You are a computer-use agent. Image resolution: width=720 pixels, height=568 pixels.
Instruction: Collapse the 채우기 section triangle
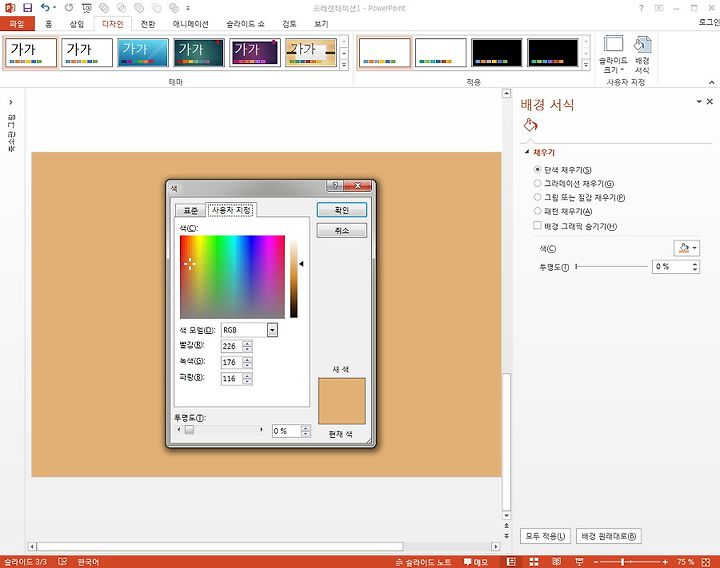coord(527,152)
